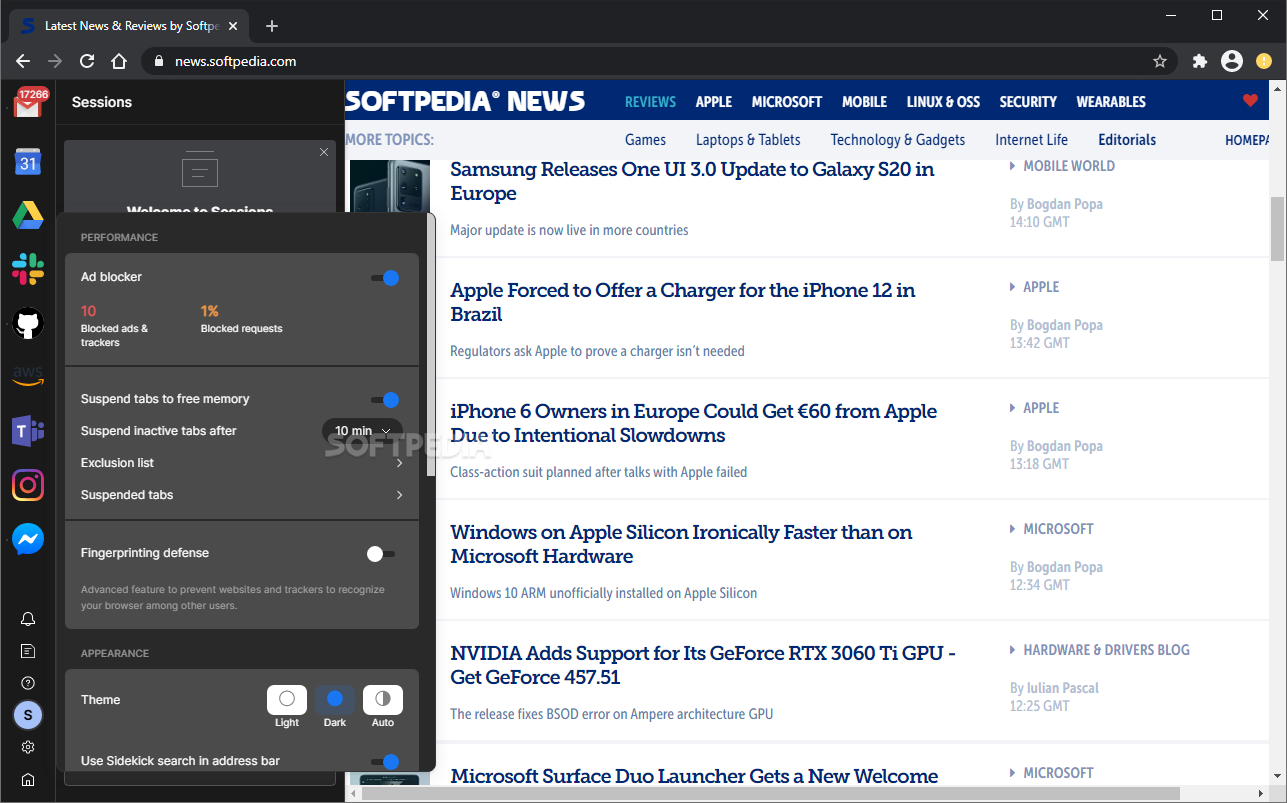Open notifications bell in sidebar
The height and width of the screenshot is (803, 1287).
click(28, 619)
